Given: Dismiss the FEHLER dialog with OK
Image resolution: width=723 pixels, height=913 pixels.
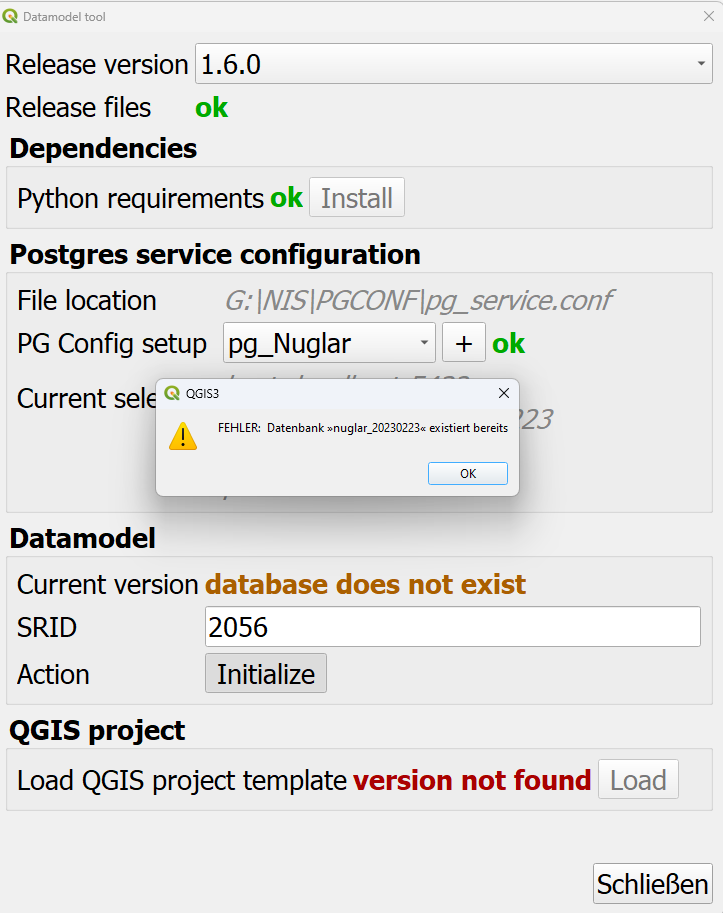Looking at the screenshot, I should (x=467, y=473).
